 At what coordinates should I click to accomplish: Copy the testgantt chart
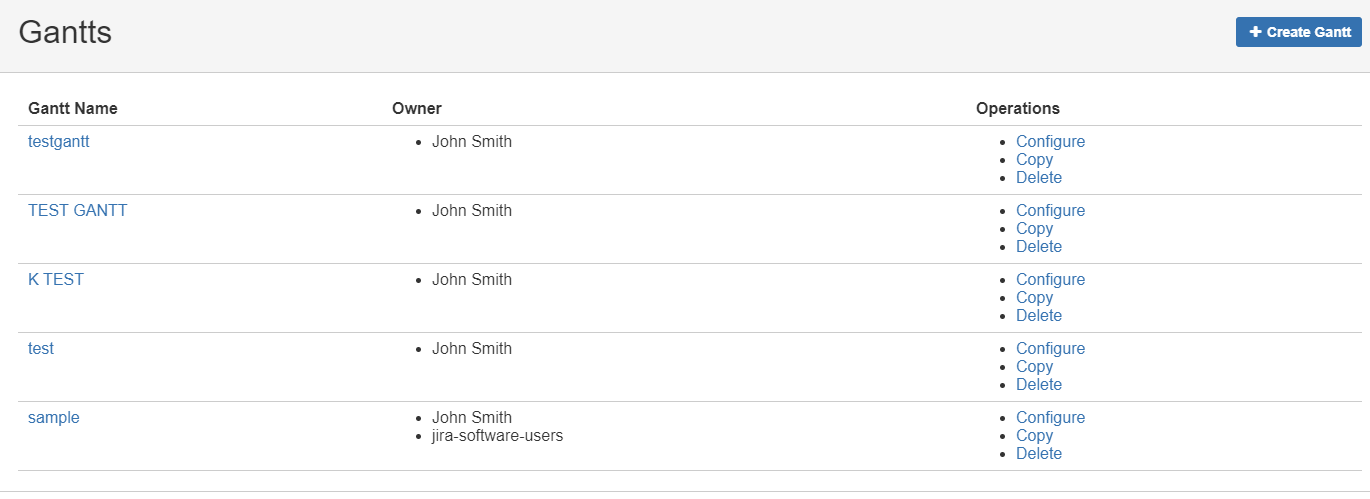(1034, 160)
